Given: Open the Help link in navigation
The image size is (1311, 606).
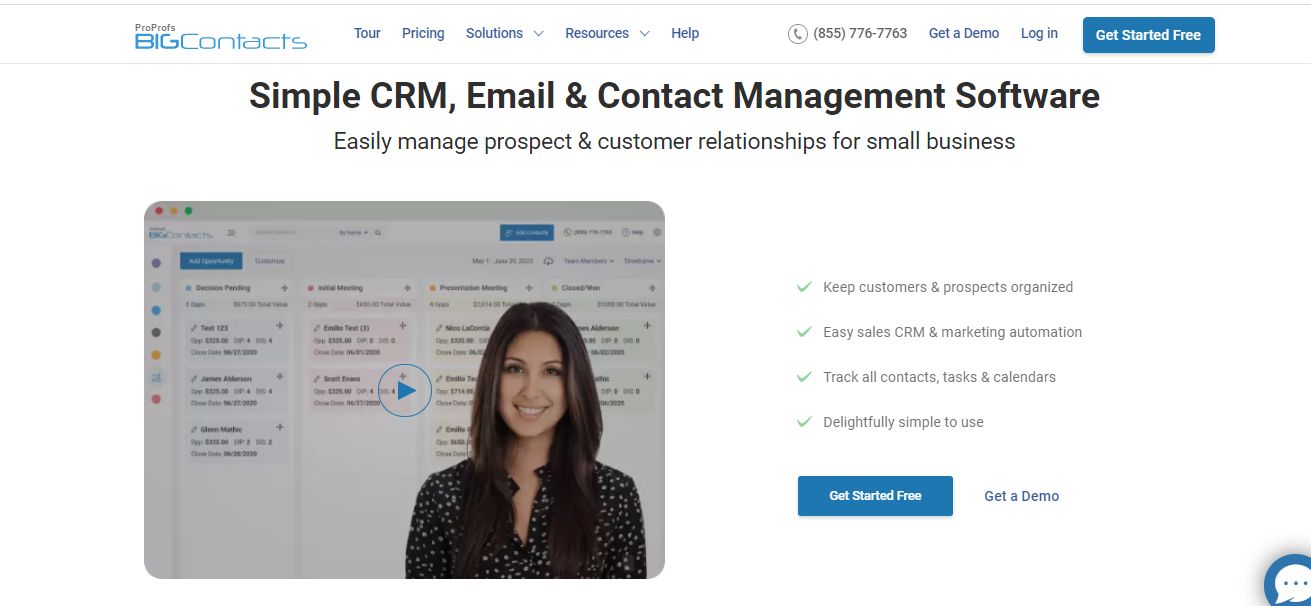Looking at the screenshot, I should (685, 33).
